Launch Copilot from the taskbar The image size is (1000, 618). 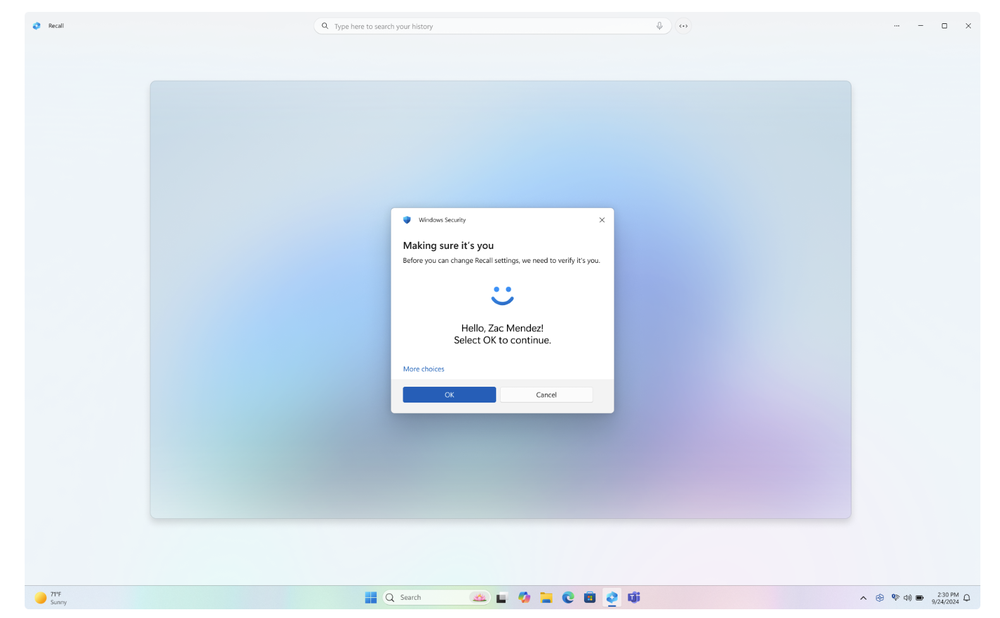(x=524, y=598)
